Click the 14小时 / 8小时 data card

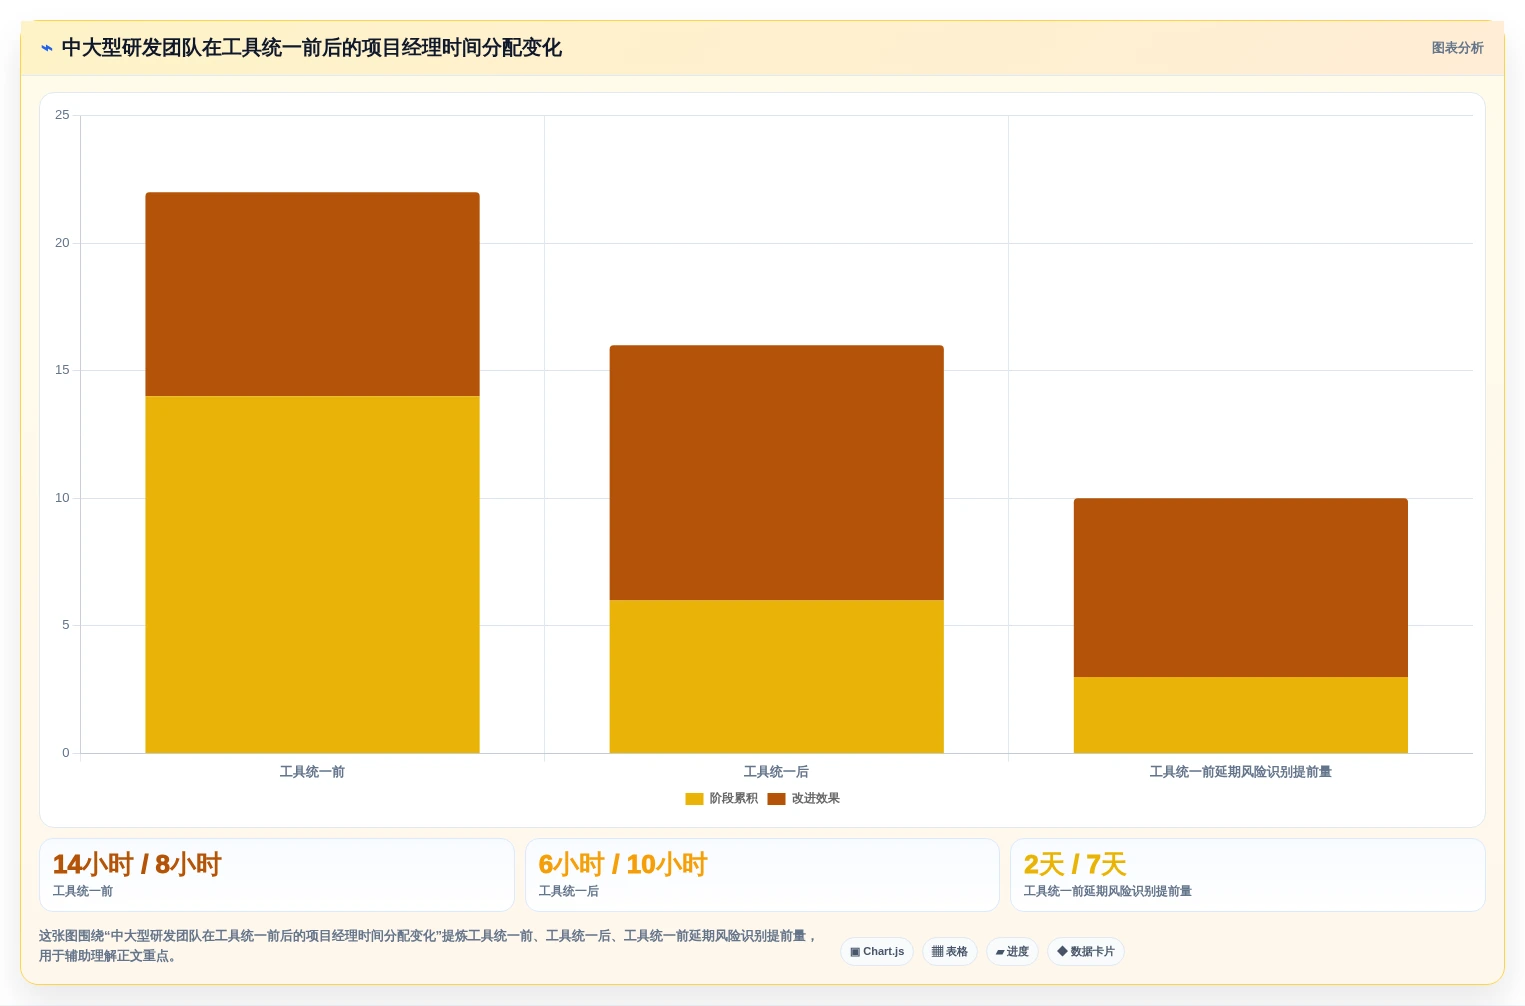coord(277,875)
